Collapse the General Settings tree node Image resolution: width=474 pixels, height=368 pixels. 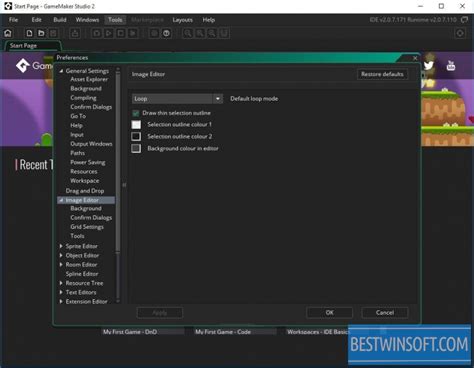(x=61, y=71)
